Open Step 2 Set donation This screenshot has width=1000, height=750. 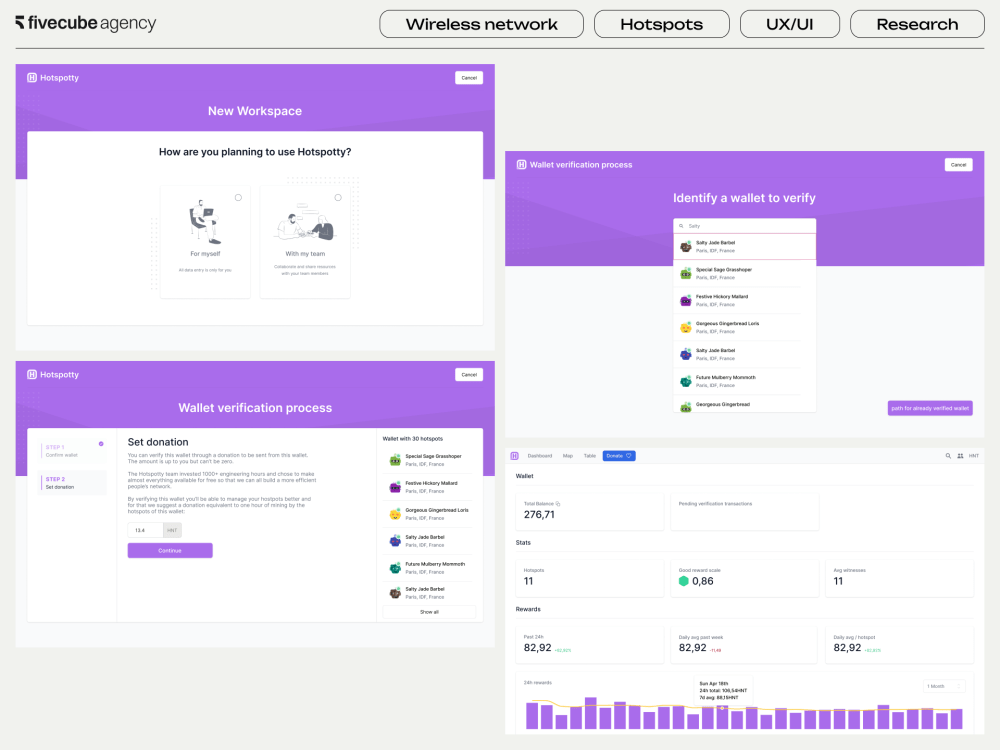coord(71,483)
